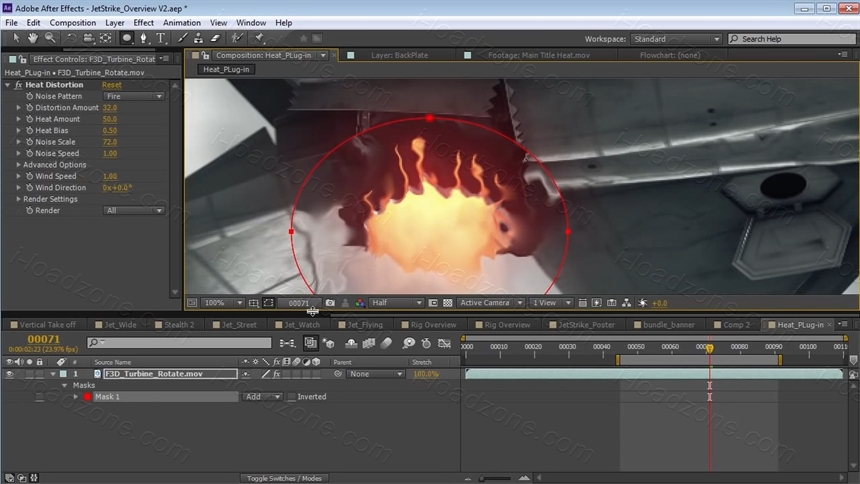The height and width of the screenshot is (484, 860).
Task: Click the Heat_PLug-in breadcrumb button
Action: (x=226, y=69)
